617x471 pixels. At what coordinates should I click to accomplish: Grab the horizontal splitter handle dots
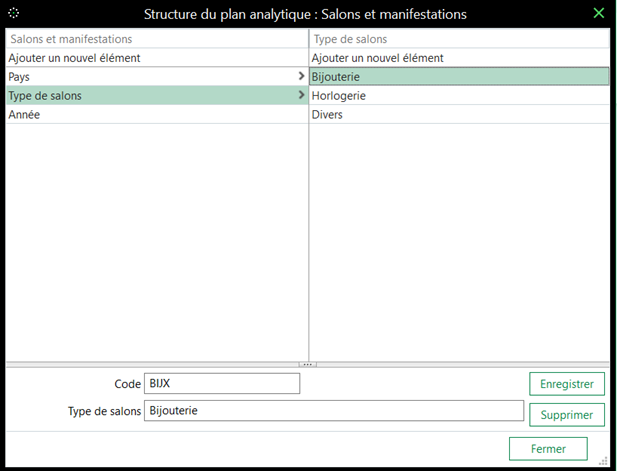click(x=308, y=365)
